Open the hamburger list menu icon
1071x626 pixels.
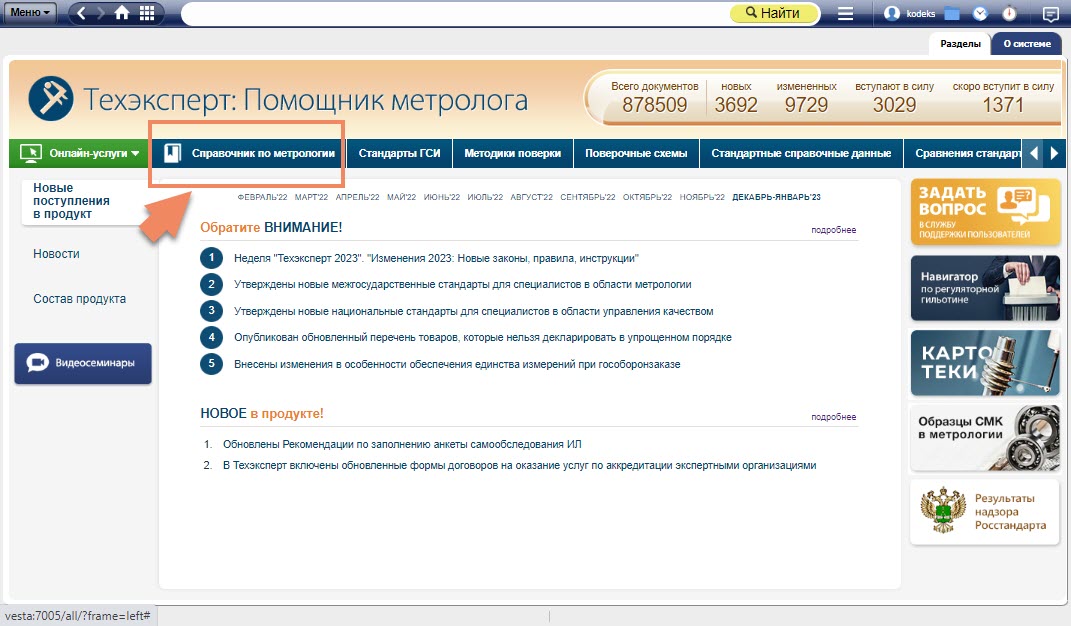point(846,13)
